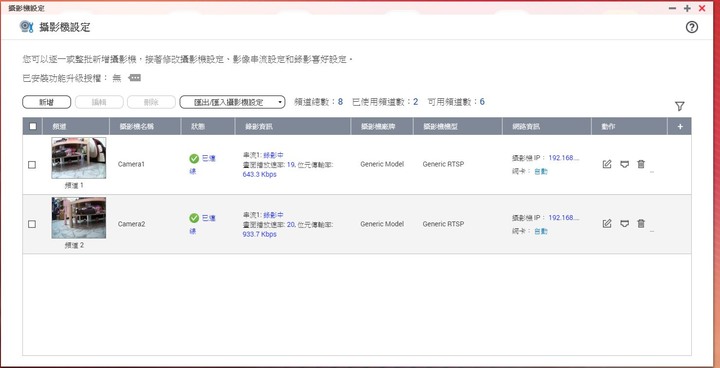Sort by 頻道 column header
The height and width of the screenshot is (368, 720).
pyautogui.click(x=76, y=126)
